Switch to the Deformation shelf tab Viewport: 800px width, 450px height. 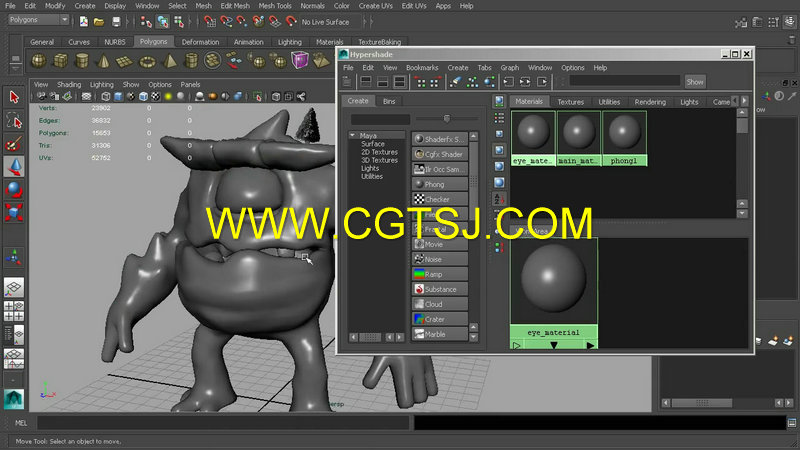(200, 42)
